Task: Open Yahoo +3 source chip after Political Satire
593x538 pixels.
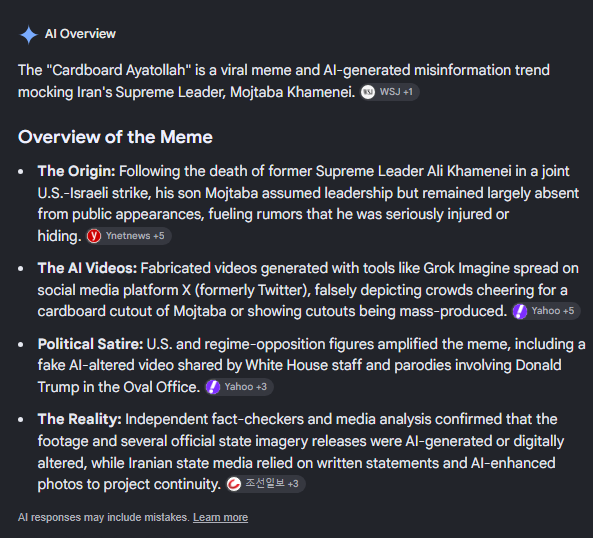Action: point(239,387)
